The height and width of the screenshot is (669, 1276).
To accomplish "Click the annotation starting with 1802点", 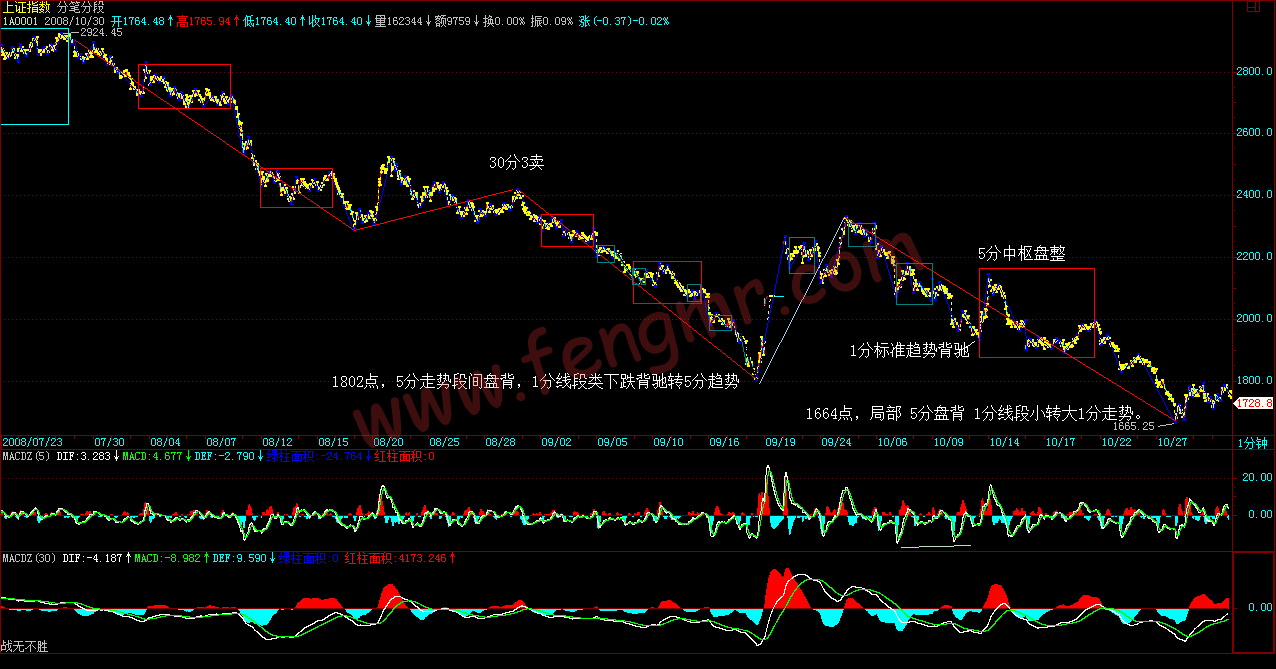I will [x=535, y=381].
